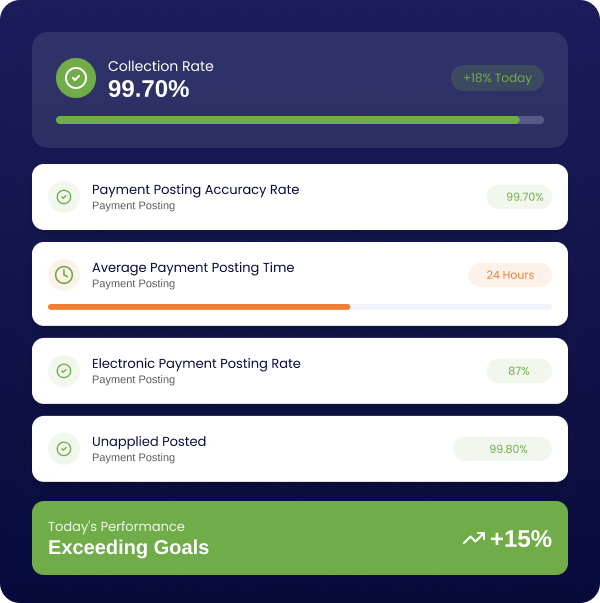Click the 99.70% accuracy rate badge
This screenshot has height=603, width=600.
[x=519, y=197]
